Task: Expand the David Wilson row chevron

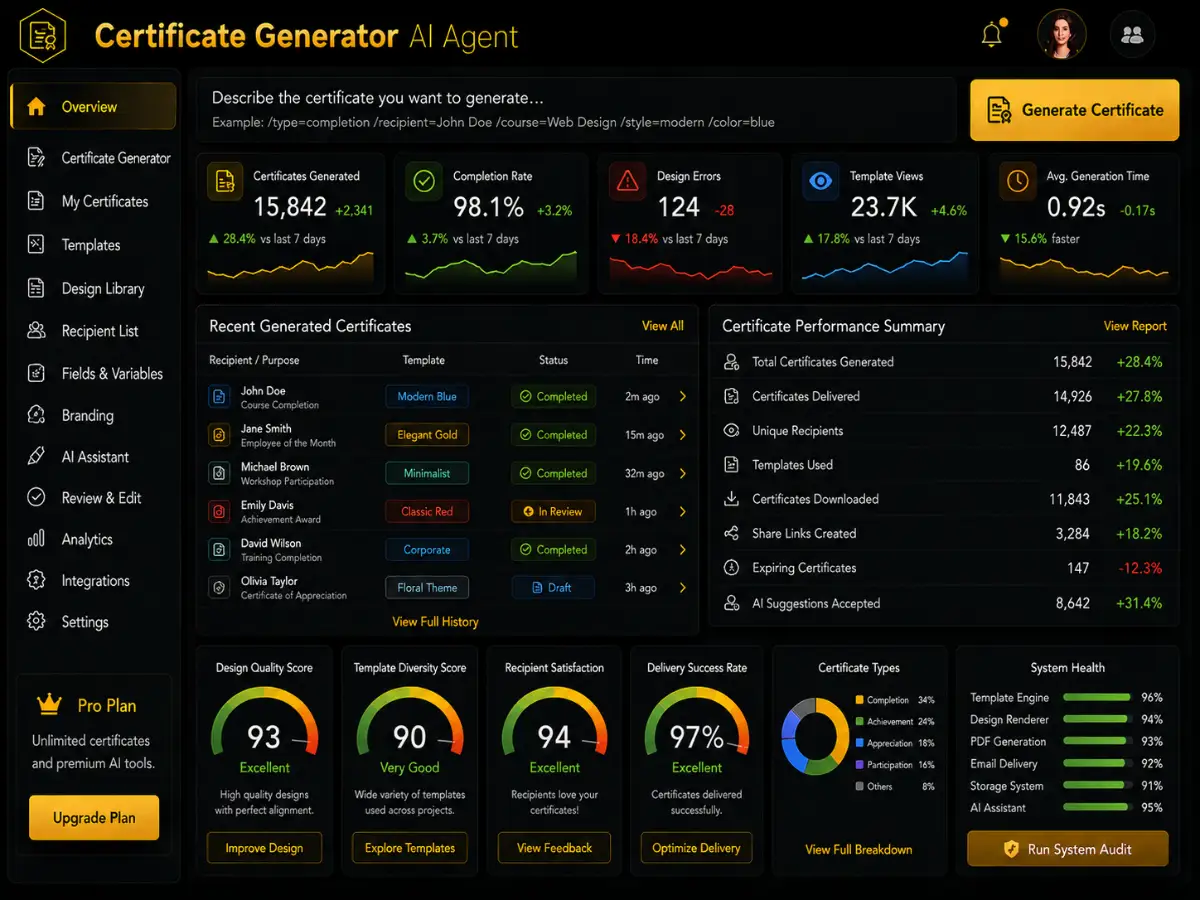Action: (x=683, y=549)
